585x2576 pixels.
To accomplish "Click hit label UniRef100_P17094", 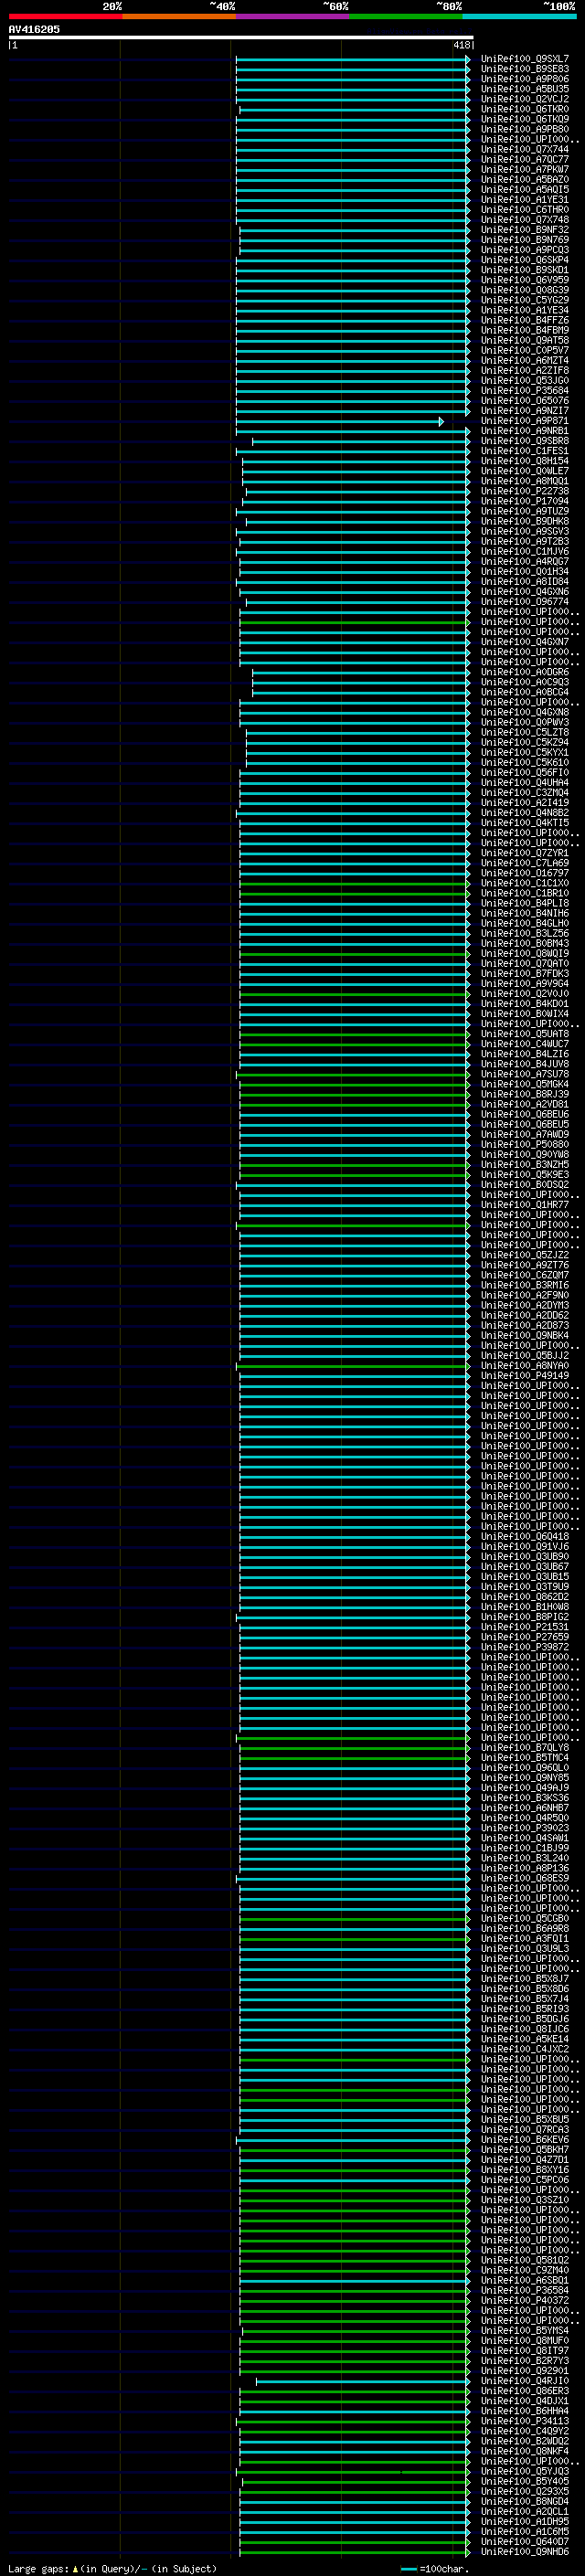I will click(x=524, y=501).
